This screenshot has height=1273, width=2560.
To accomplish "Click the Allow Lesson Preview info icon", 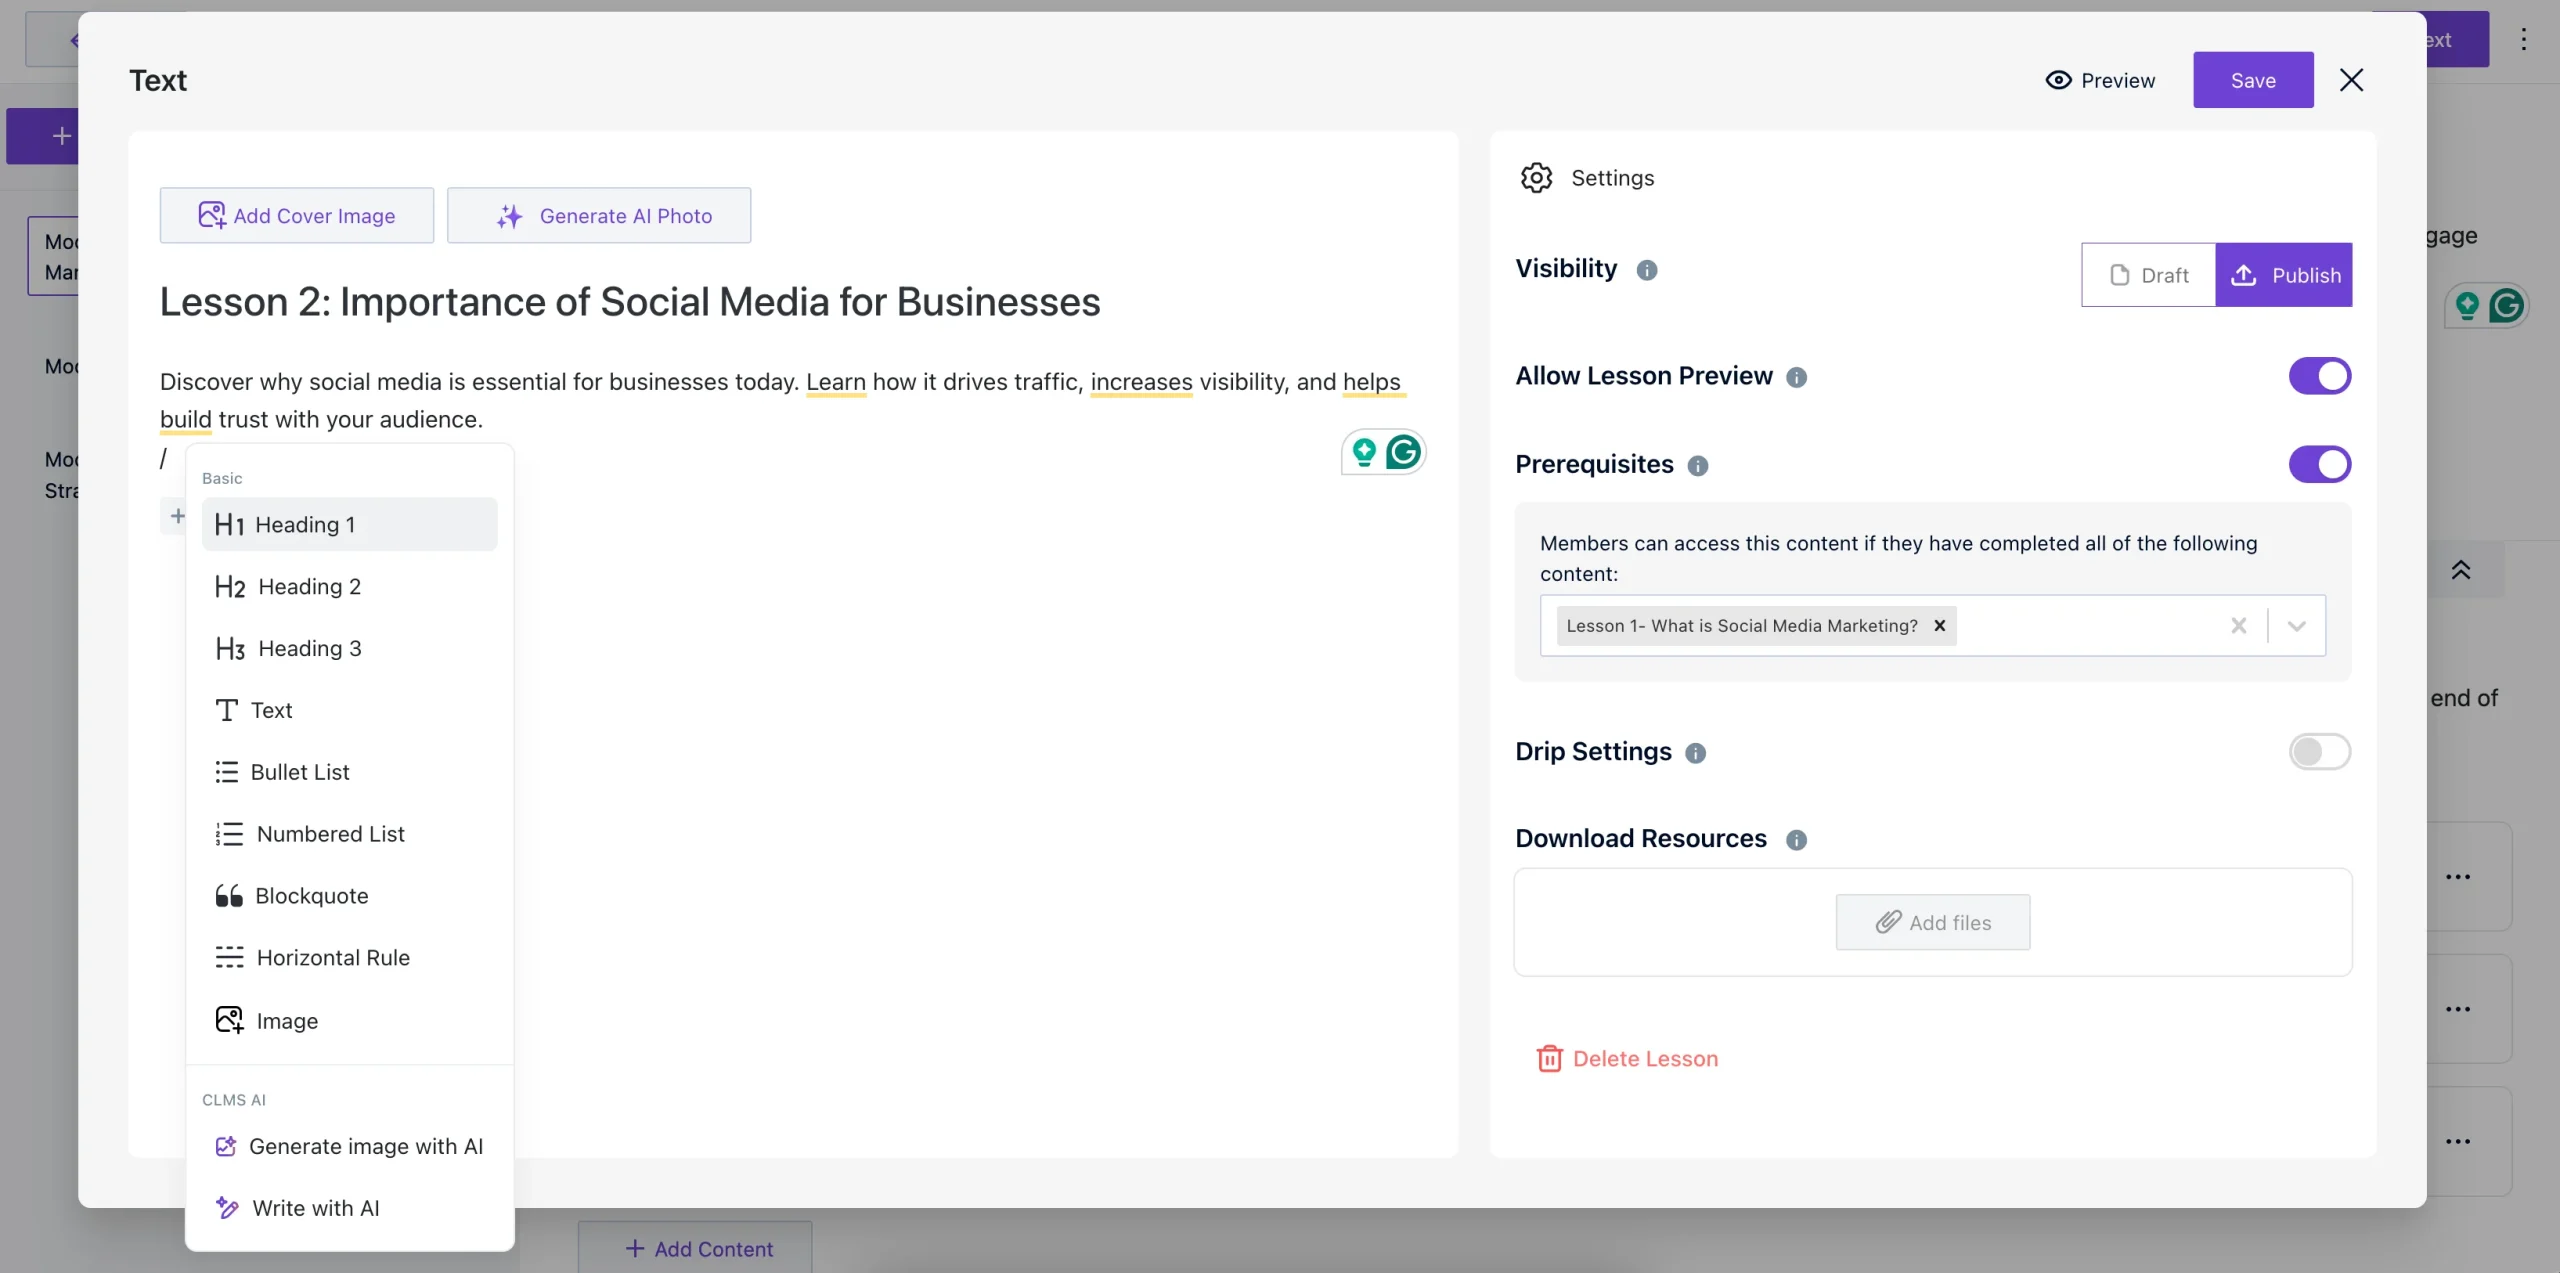I will pyautogui.click(x=1796, y=378).
